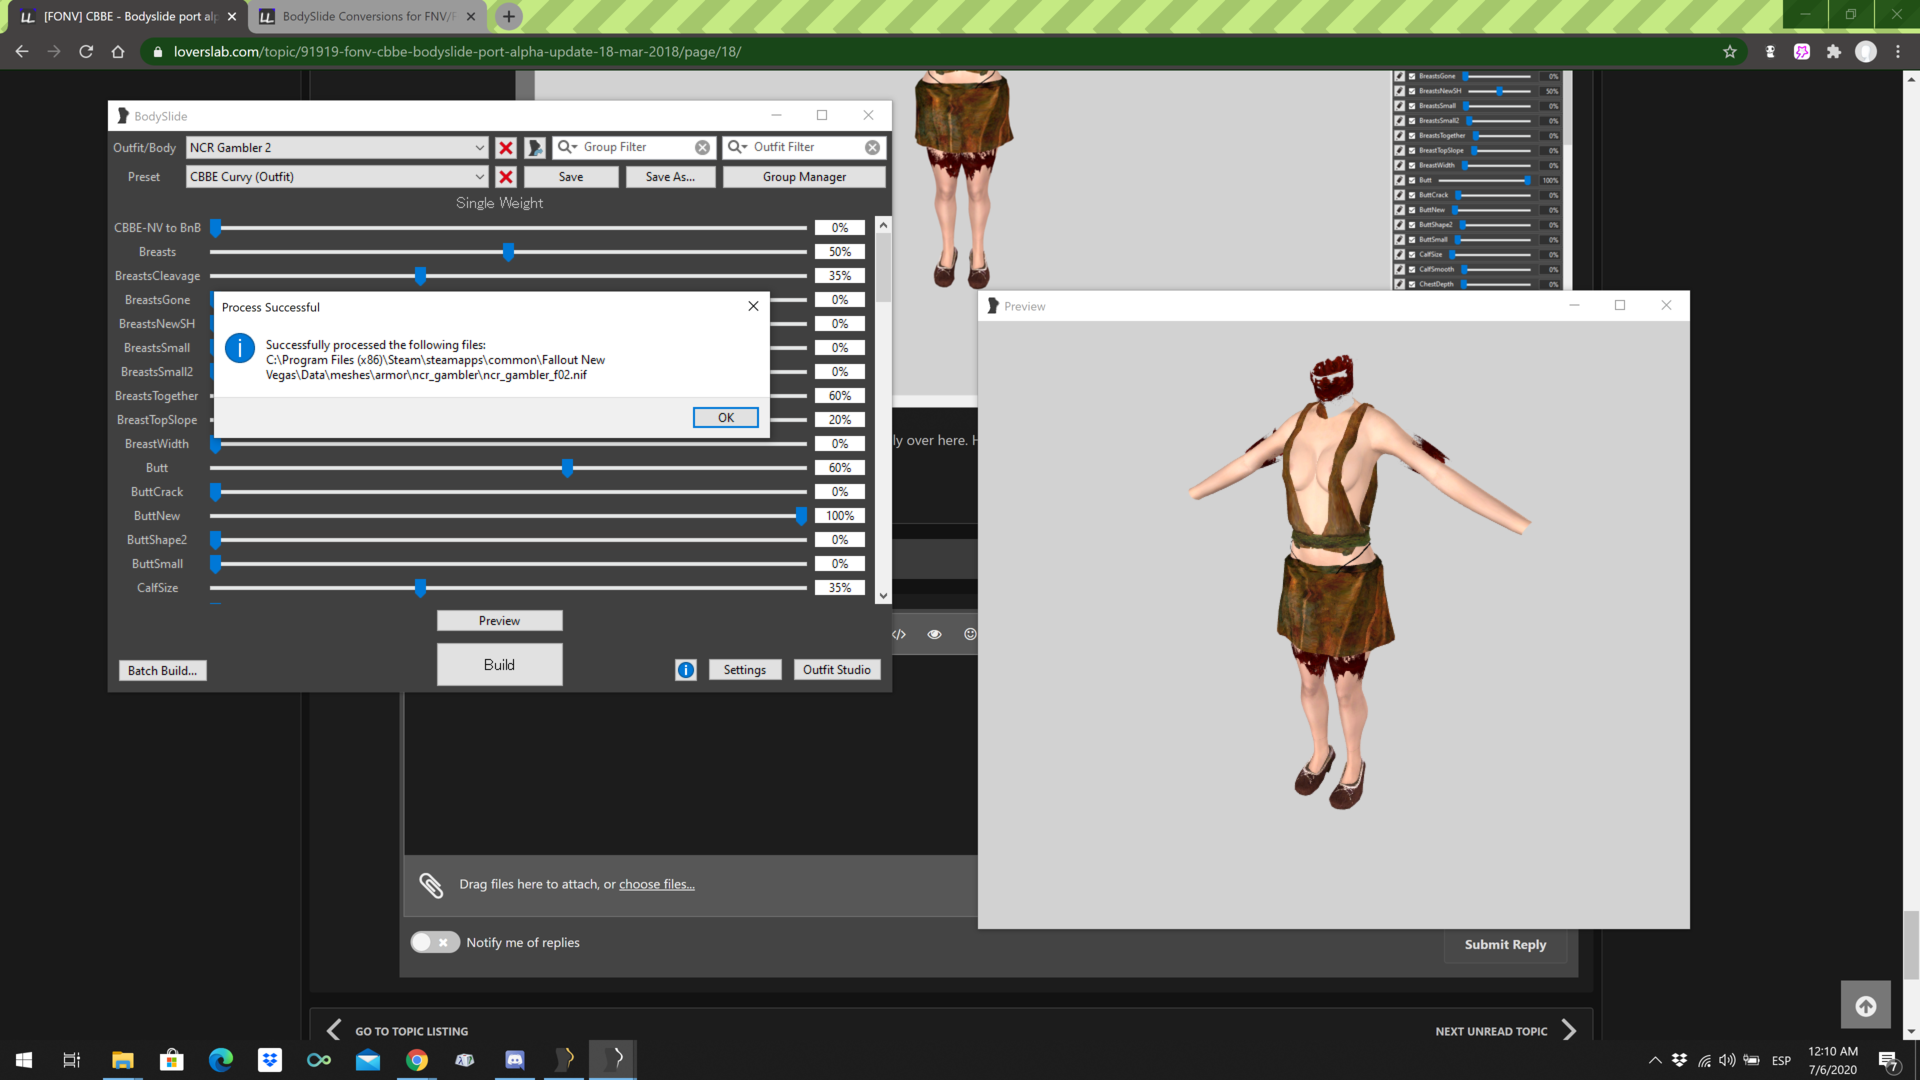This screenshot has width=1920, height=1080.
Task: Delete the CBBE Curvy preset with the red X
Action: [x=506, y=177]
